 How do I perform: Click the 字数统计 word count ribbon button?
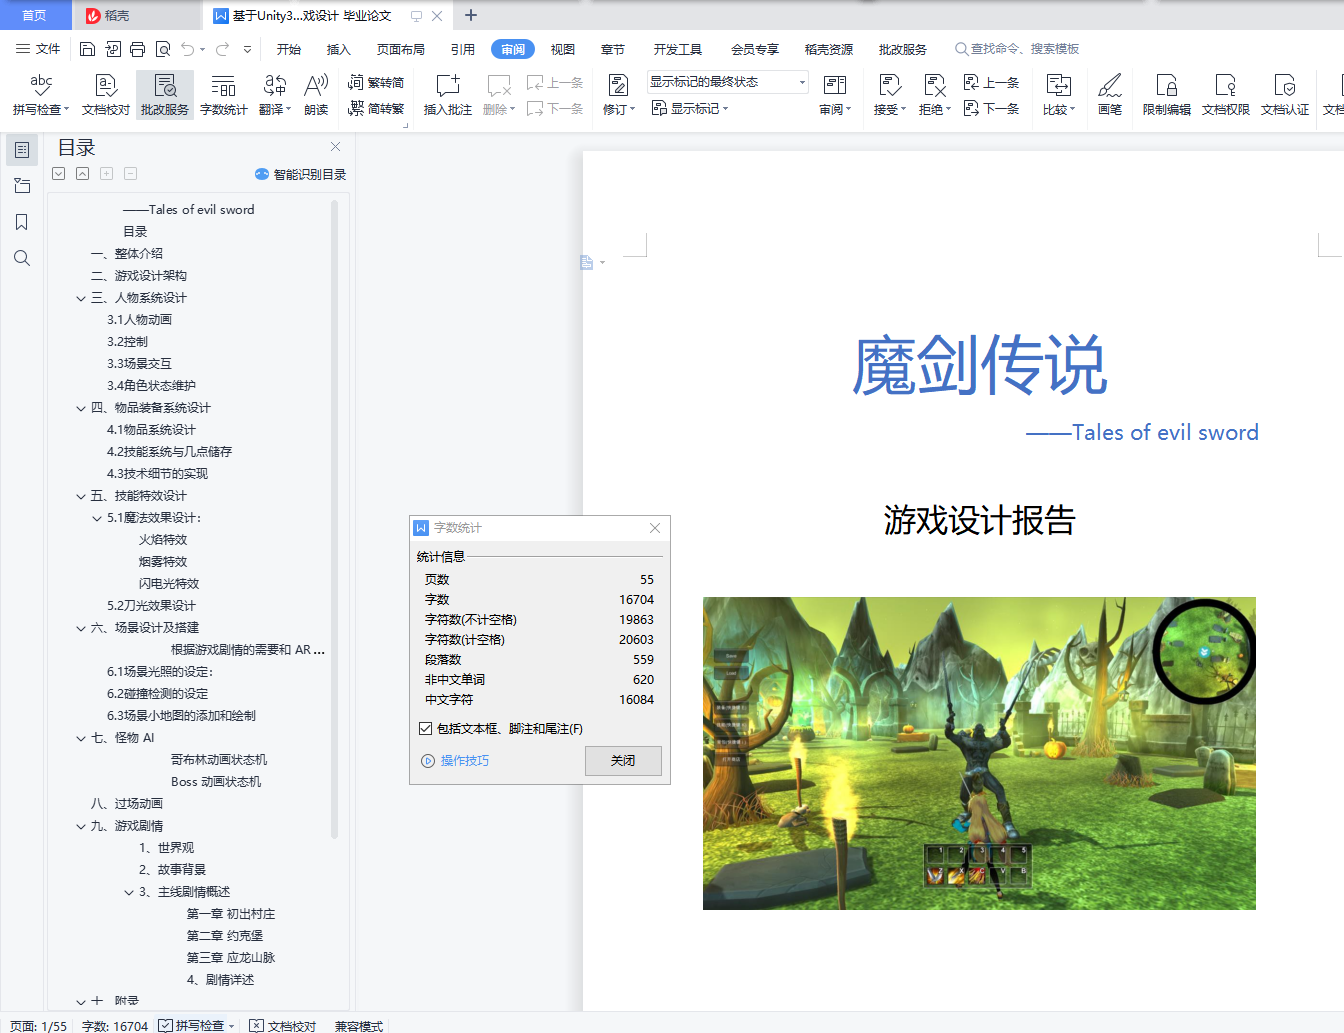(x=224, y=95)
